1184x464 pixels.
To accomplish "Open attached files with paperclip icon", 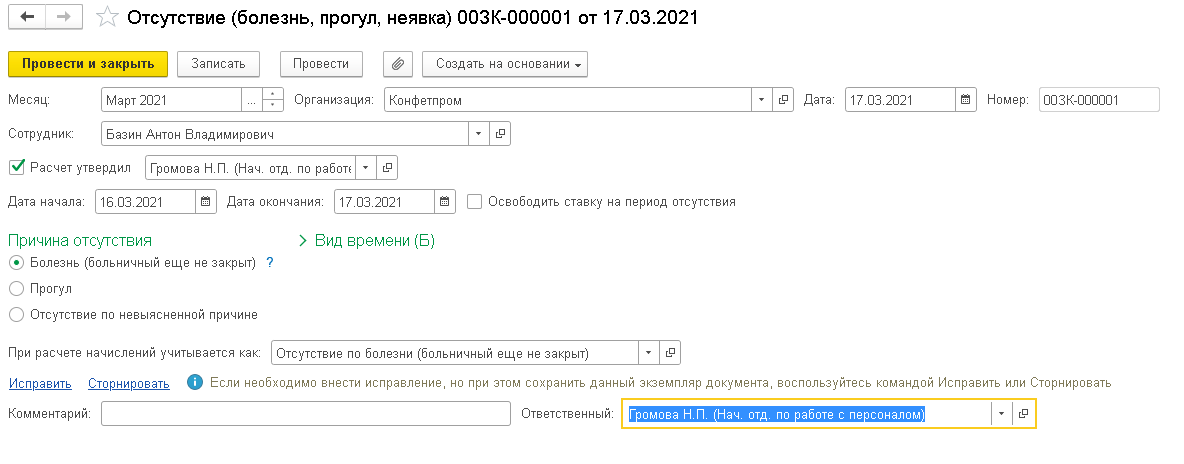I will (x=398, y=64).
